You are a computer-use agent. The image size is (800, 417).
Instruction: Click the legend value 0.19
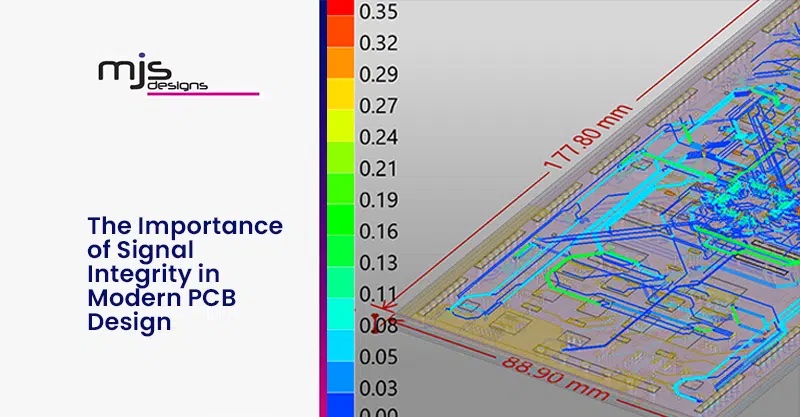pyautogui.click(x=378, y=200)
